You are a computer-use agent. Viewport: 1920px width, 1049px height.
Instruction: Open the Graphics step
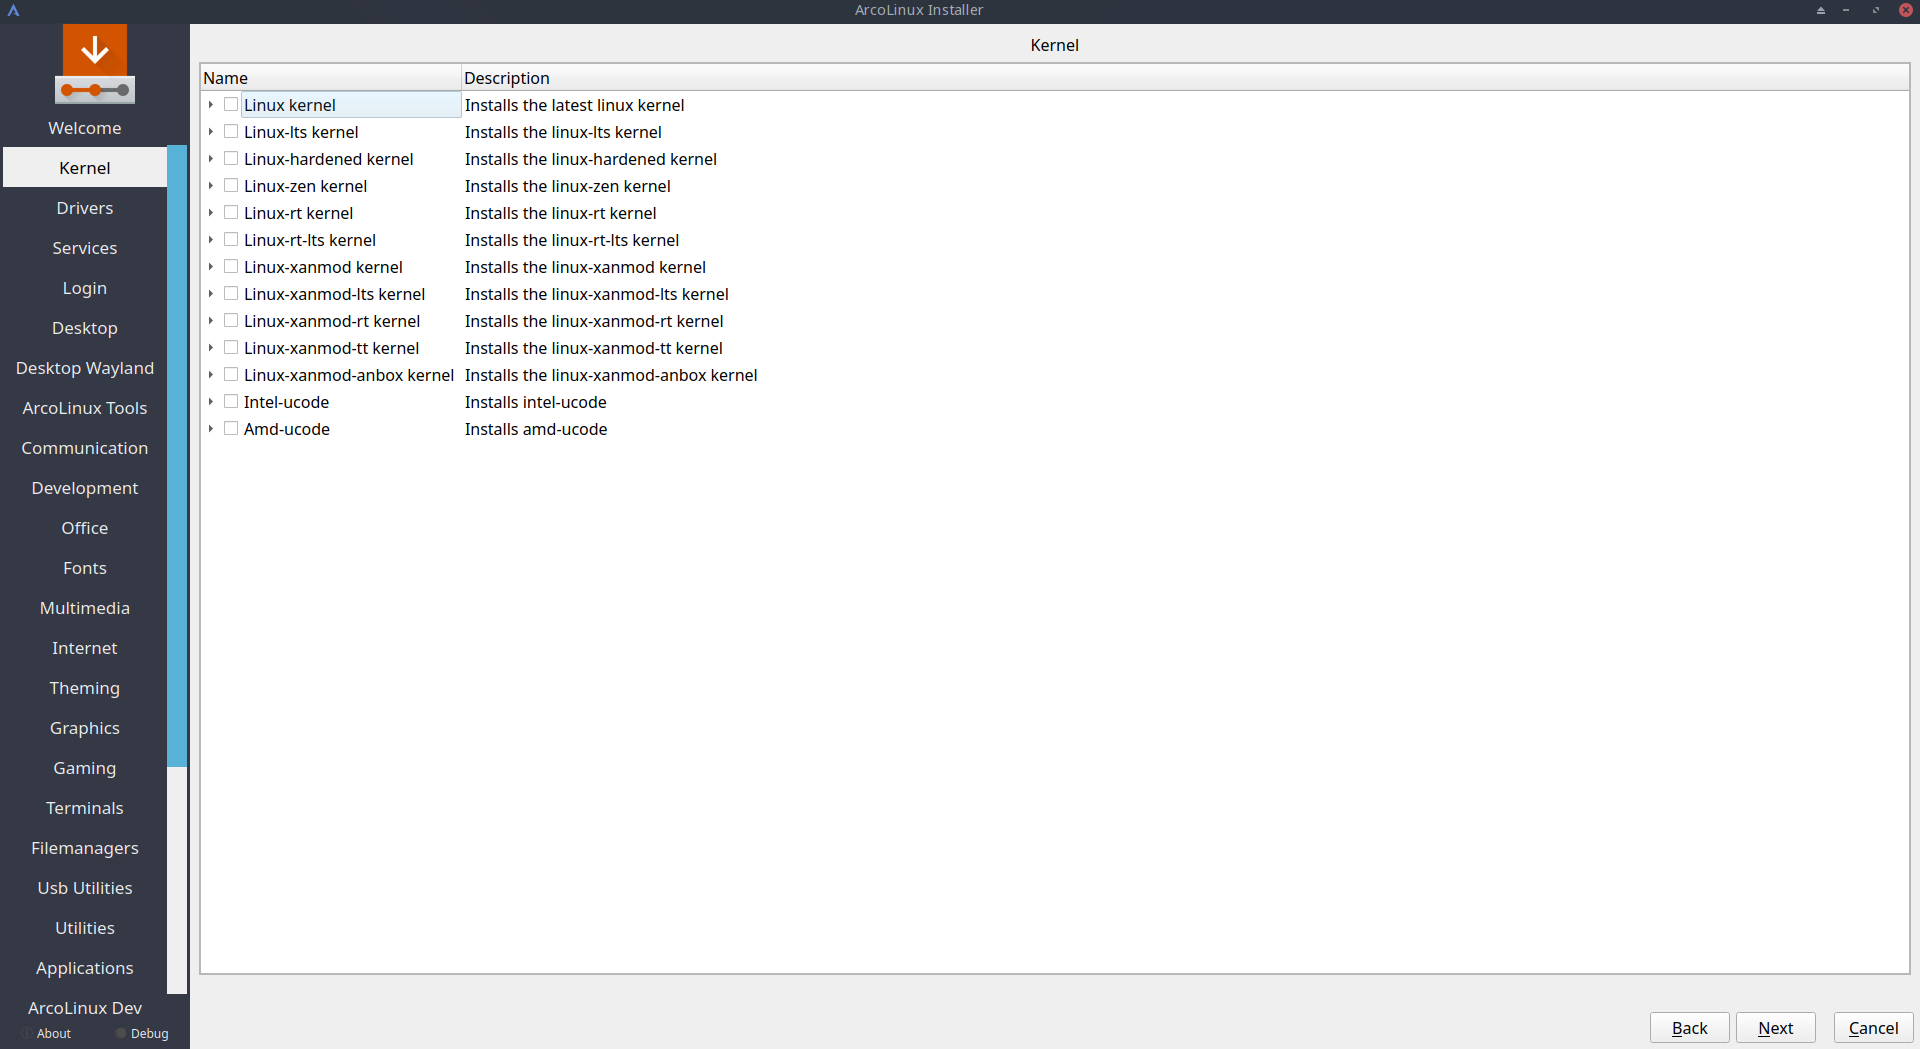tap(85, 728)
